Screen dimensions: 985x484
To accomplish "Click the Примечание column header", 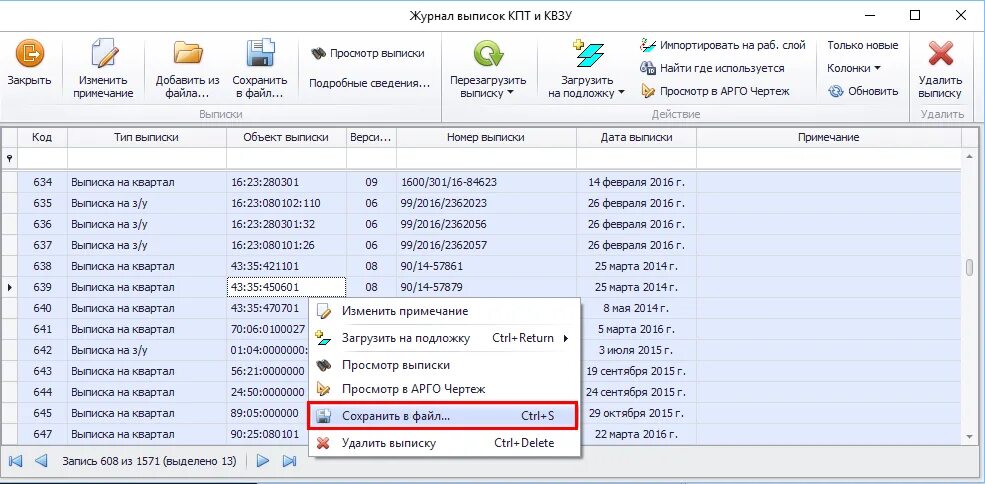I will pos(829,137).
